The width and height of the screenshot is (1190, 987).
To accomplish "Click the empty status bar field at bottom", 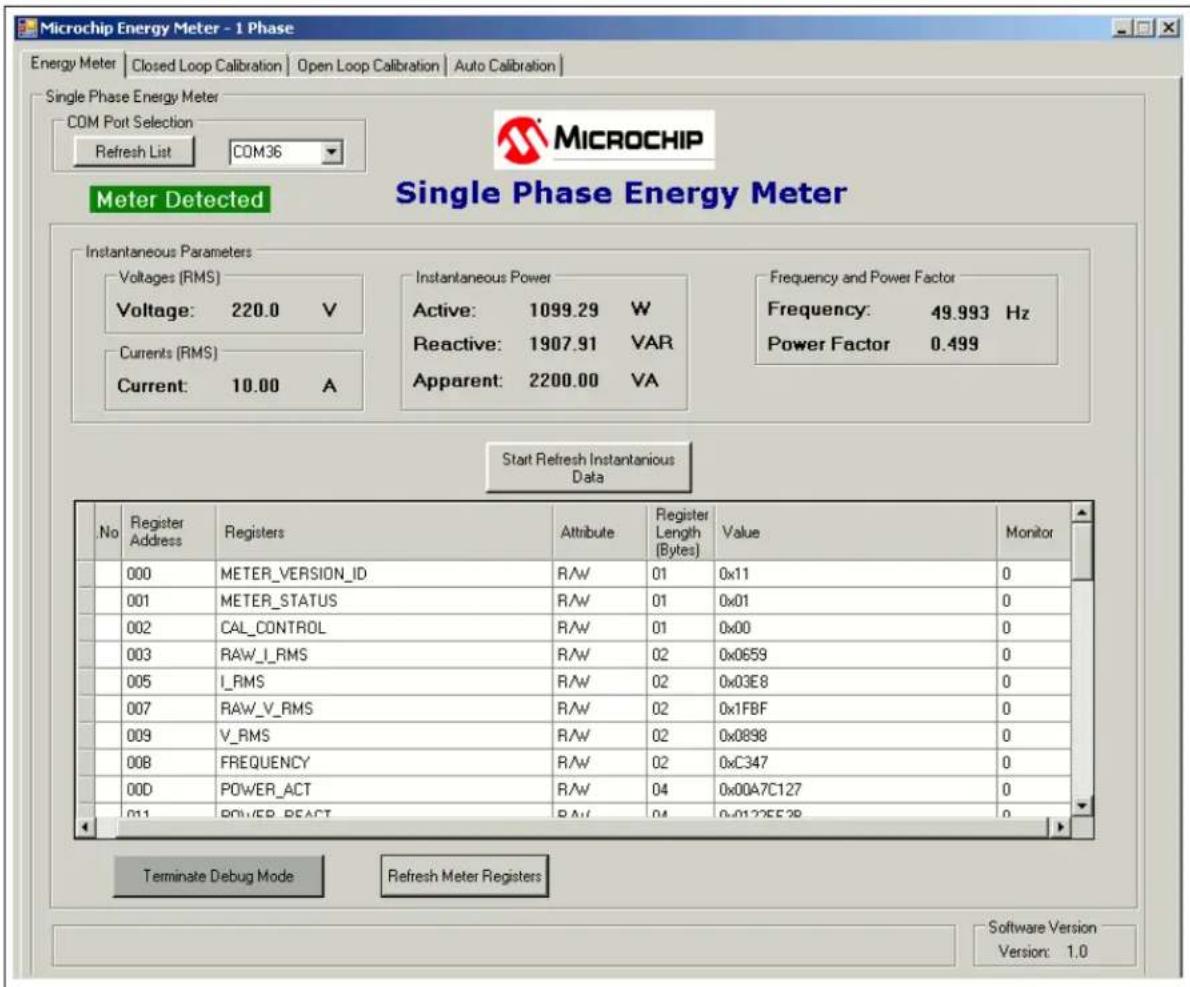I will (x=504, y=945).
